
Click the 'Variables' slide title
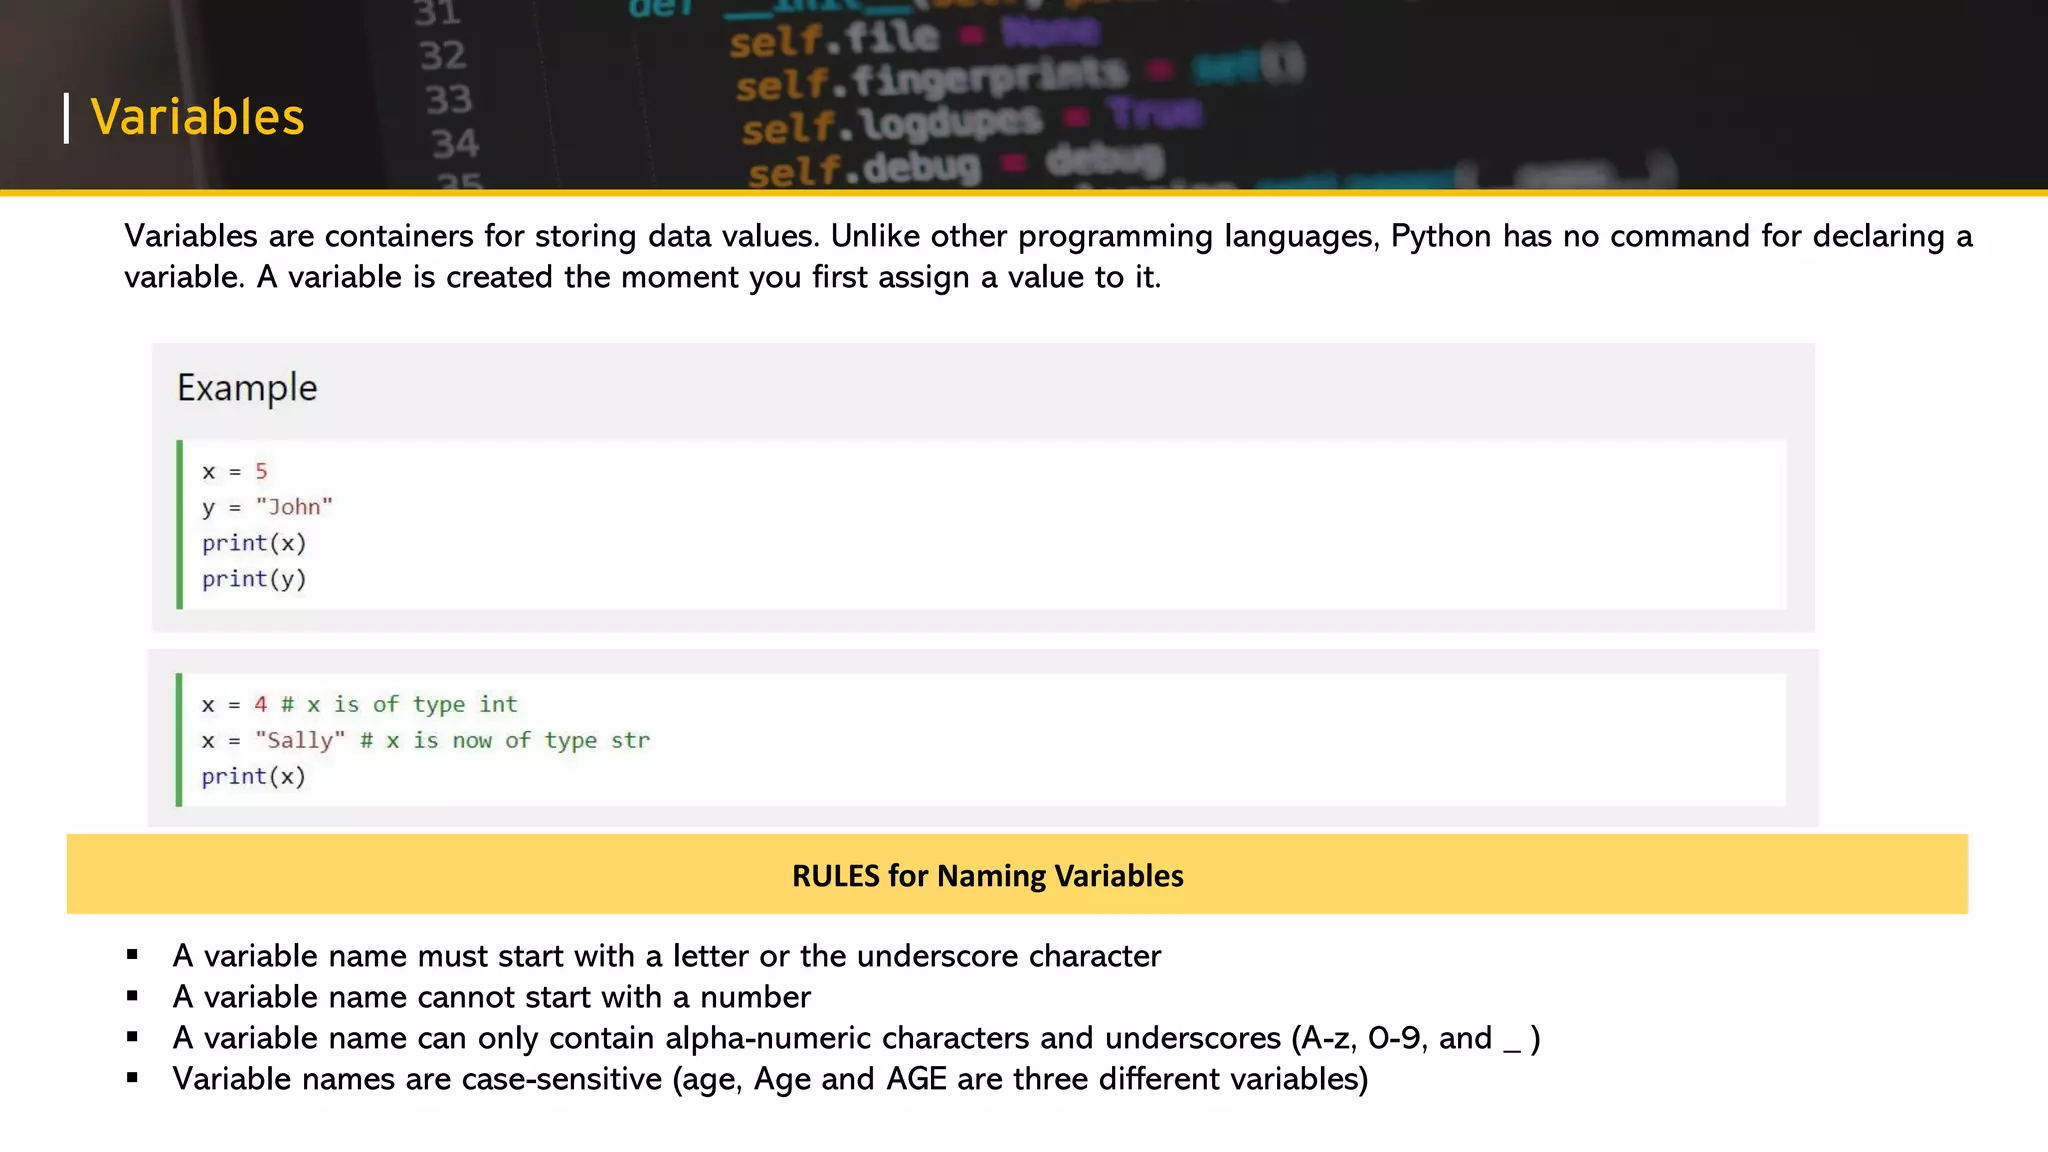[x=197, y=117]
